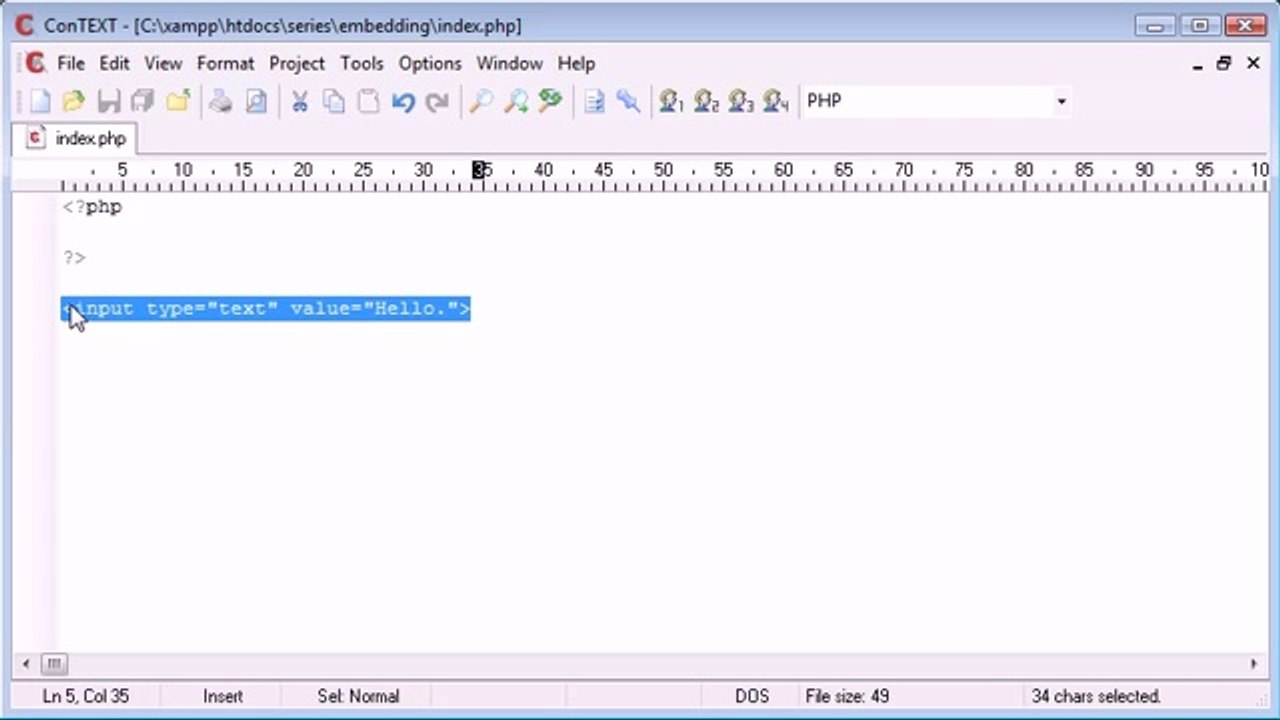The height and width of the screenshot is (720, 1280).
Task: Open the File menu
Action: pyautogui.click(x=71, y=63)
